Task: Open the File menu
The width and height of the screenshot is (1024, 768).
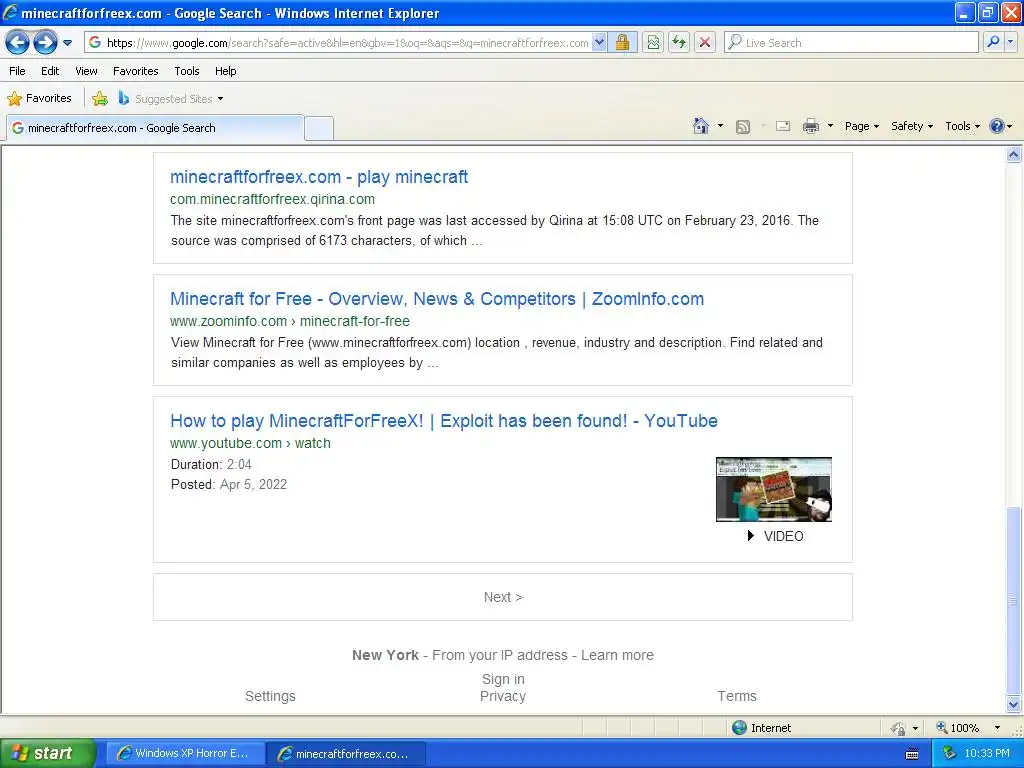Action: coord(18,71)
